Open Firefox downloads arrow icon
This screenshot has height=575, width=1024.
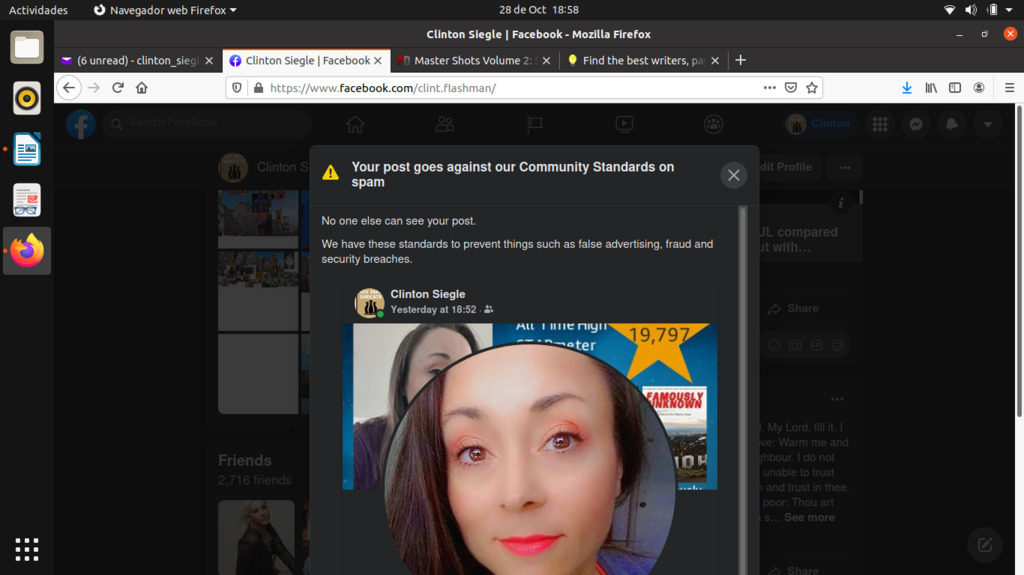pos(906,88)
